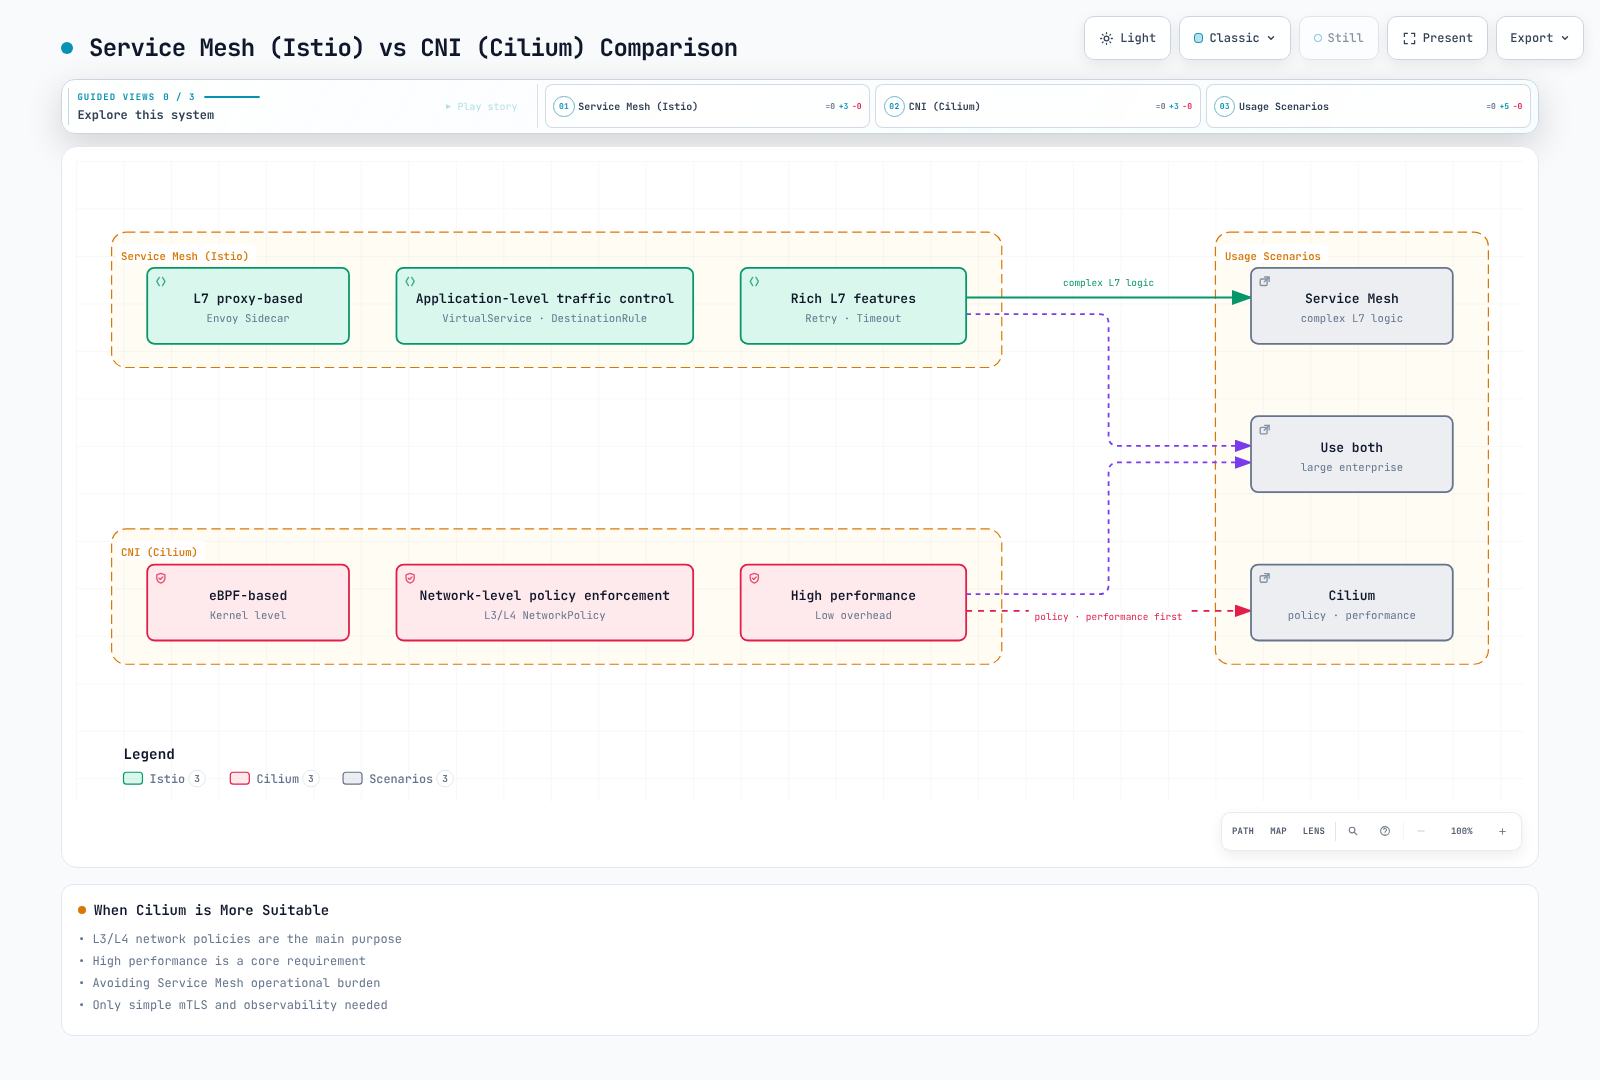
Task: Click the gray Scenarios legend swatch
Action: (x=352, y=779)
